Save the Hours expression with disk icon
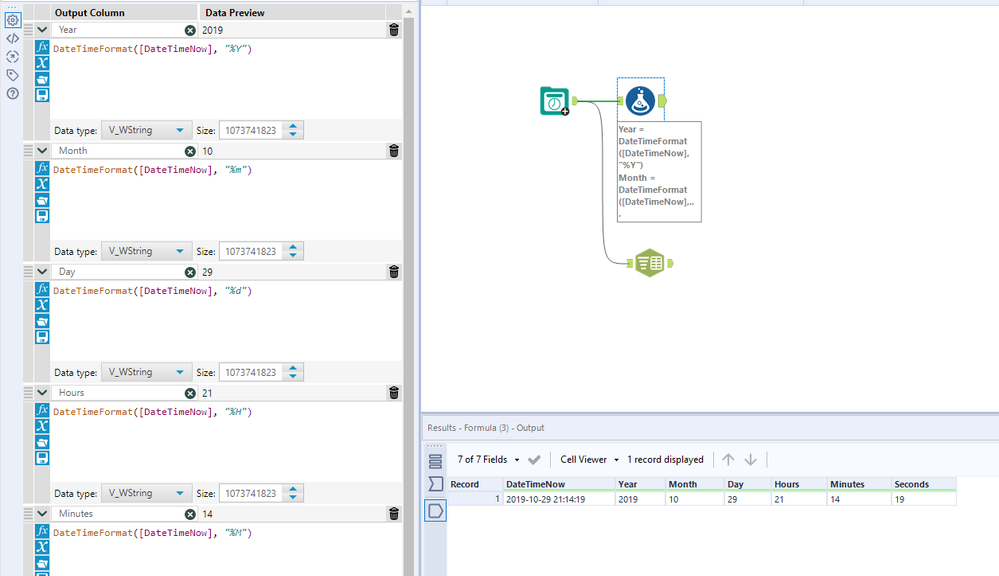Viewport: 999px width, 576px height. click(42, 458)
